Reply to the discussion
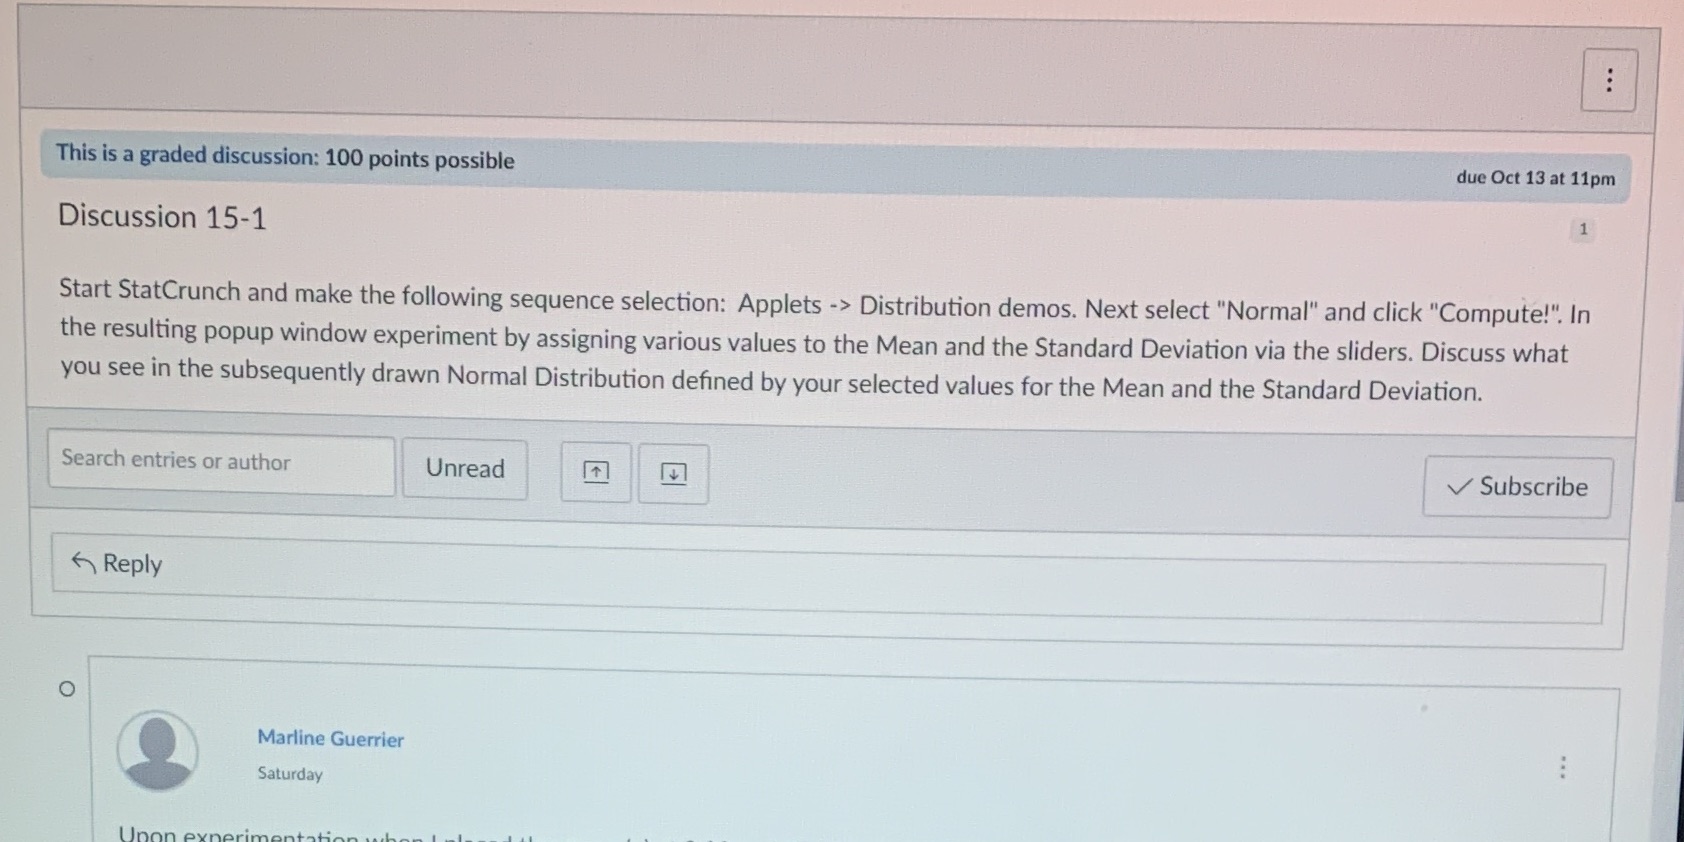The image size is (1684, 842). click(x=828, y=579)
